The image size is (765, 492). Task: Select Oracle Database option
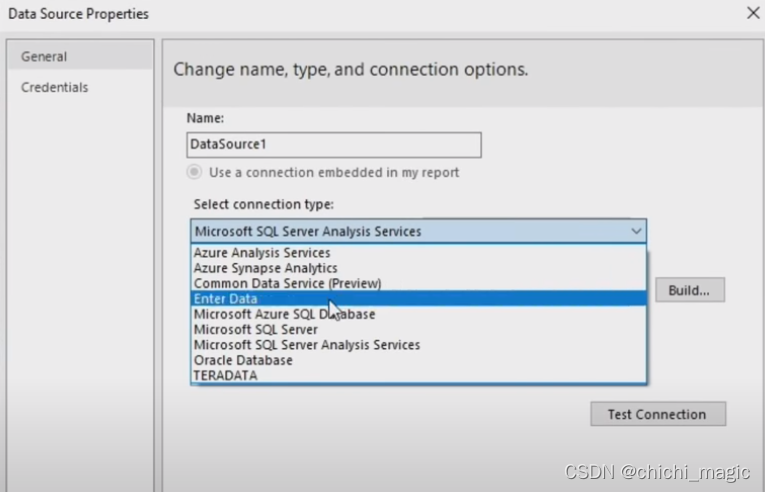[x=418, y=360]
